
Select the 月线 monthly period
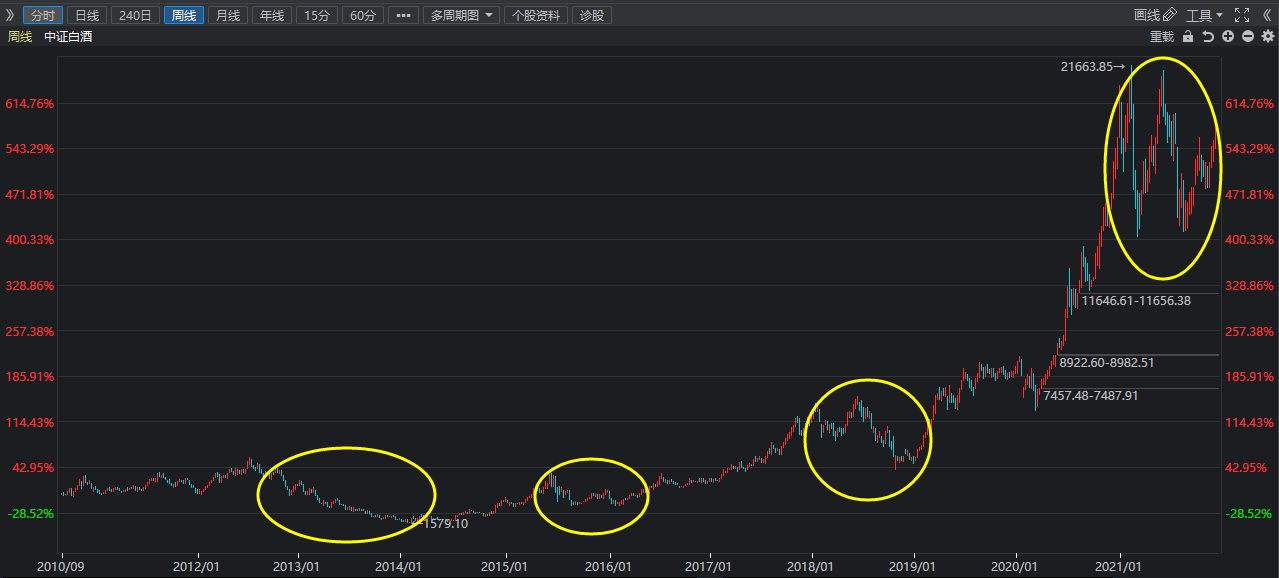228,15
